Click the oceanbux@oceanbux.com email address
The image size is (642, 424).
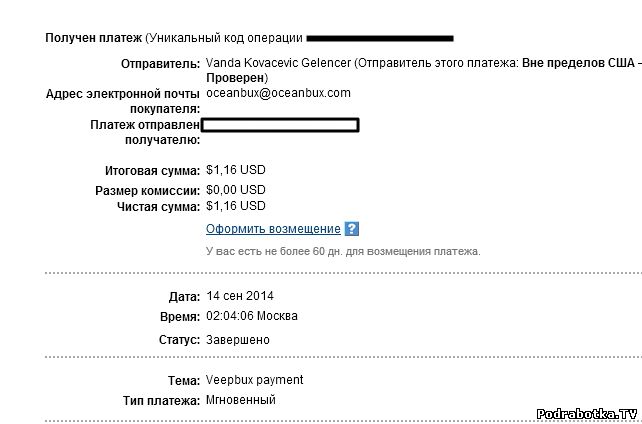pos(278,93)
